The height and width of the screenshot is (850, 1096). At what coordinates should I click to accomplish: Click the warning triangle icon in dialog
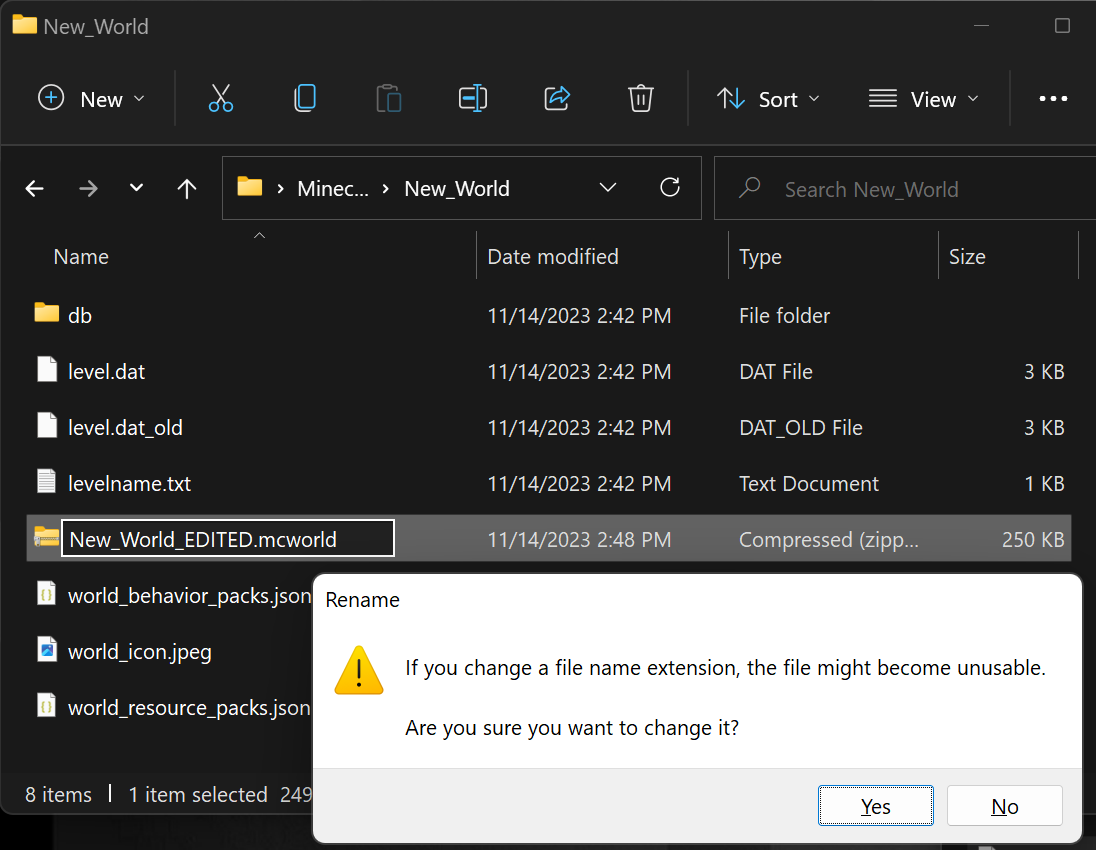click(x=359, y=671)
